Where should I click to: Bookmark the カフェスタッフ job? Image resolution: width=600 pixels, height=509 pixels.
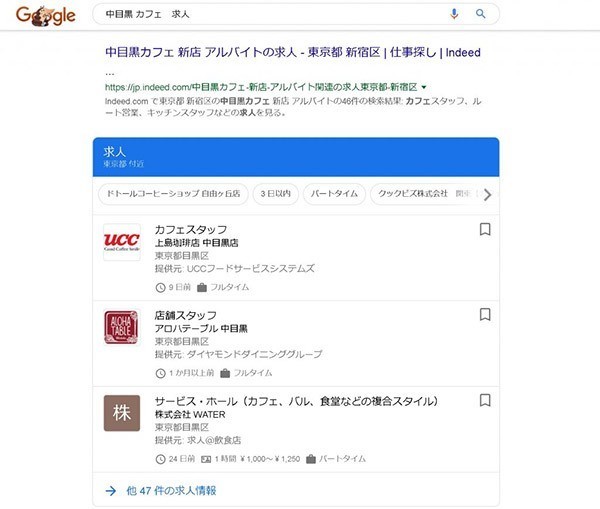485,229
